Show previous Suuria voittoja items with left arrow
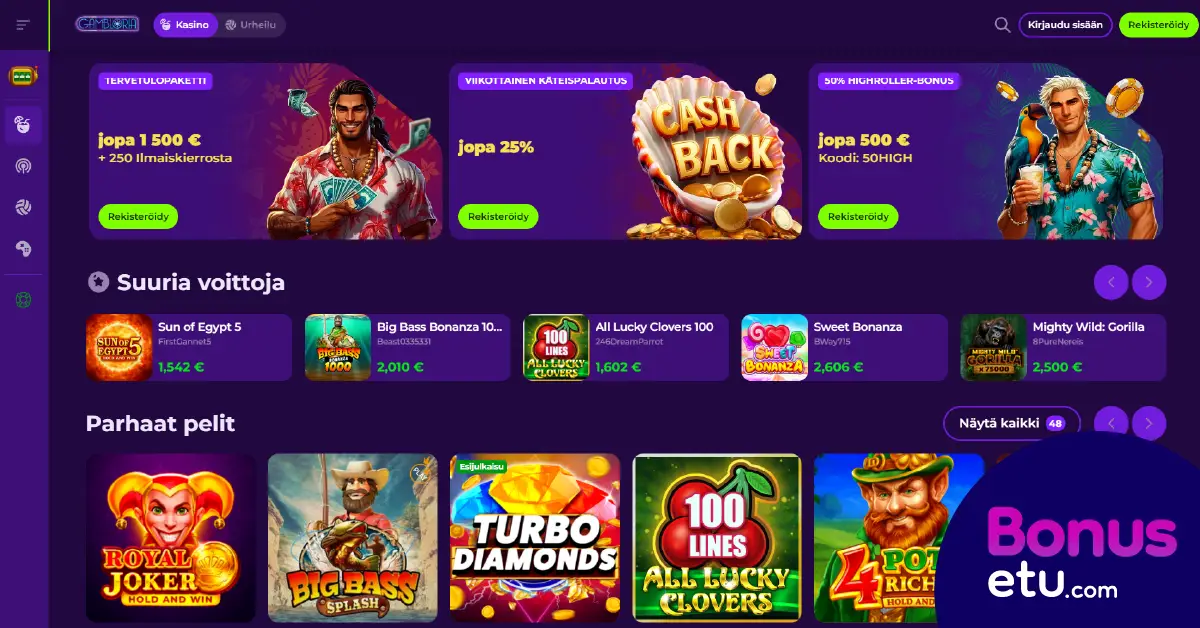 pyautogui.click(x=1111, y=283)
